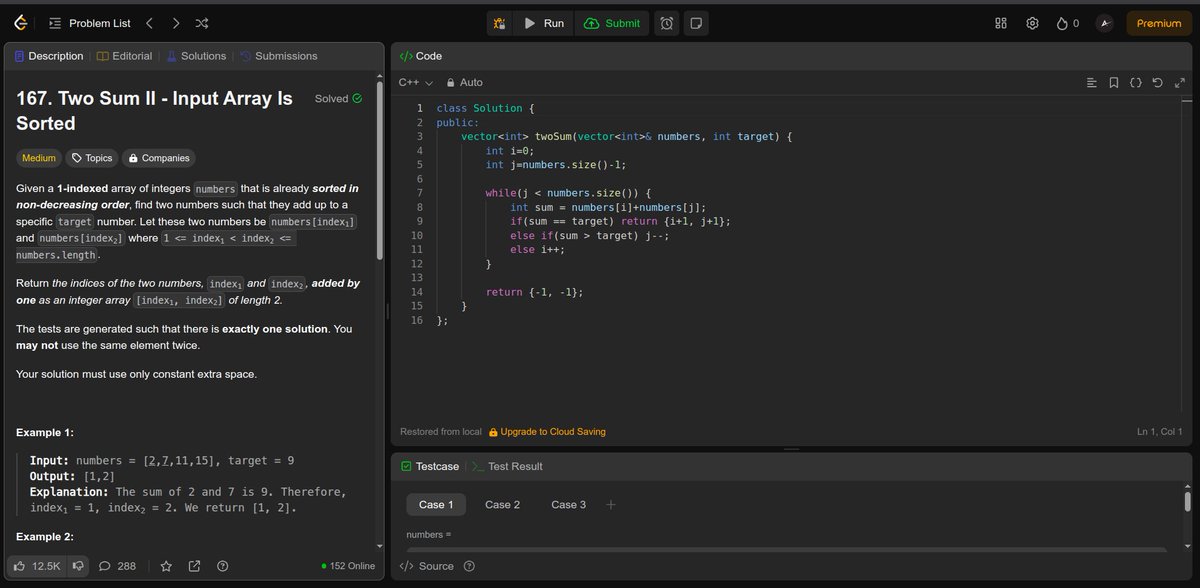Viewport: 1200px width, 588px height.
Task: Open the timer alarm clock icon
Action: click(666, 23)
